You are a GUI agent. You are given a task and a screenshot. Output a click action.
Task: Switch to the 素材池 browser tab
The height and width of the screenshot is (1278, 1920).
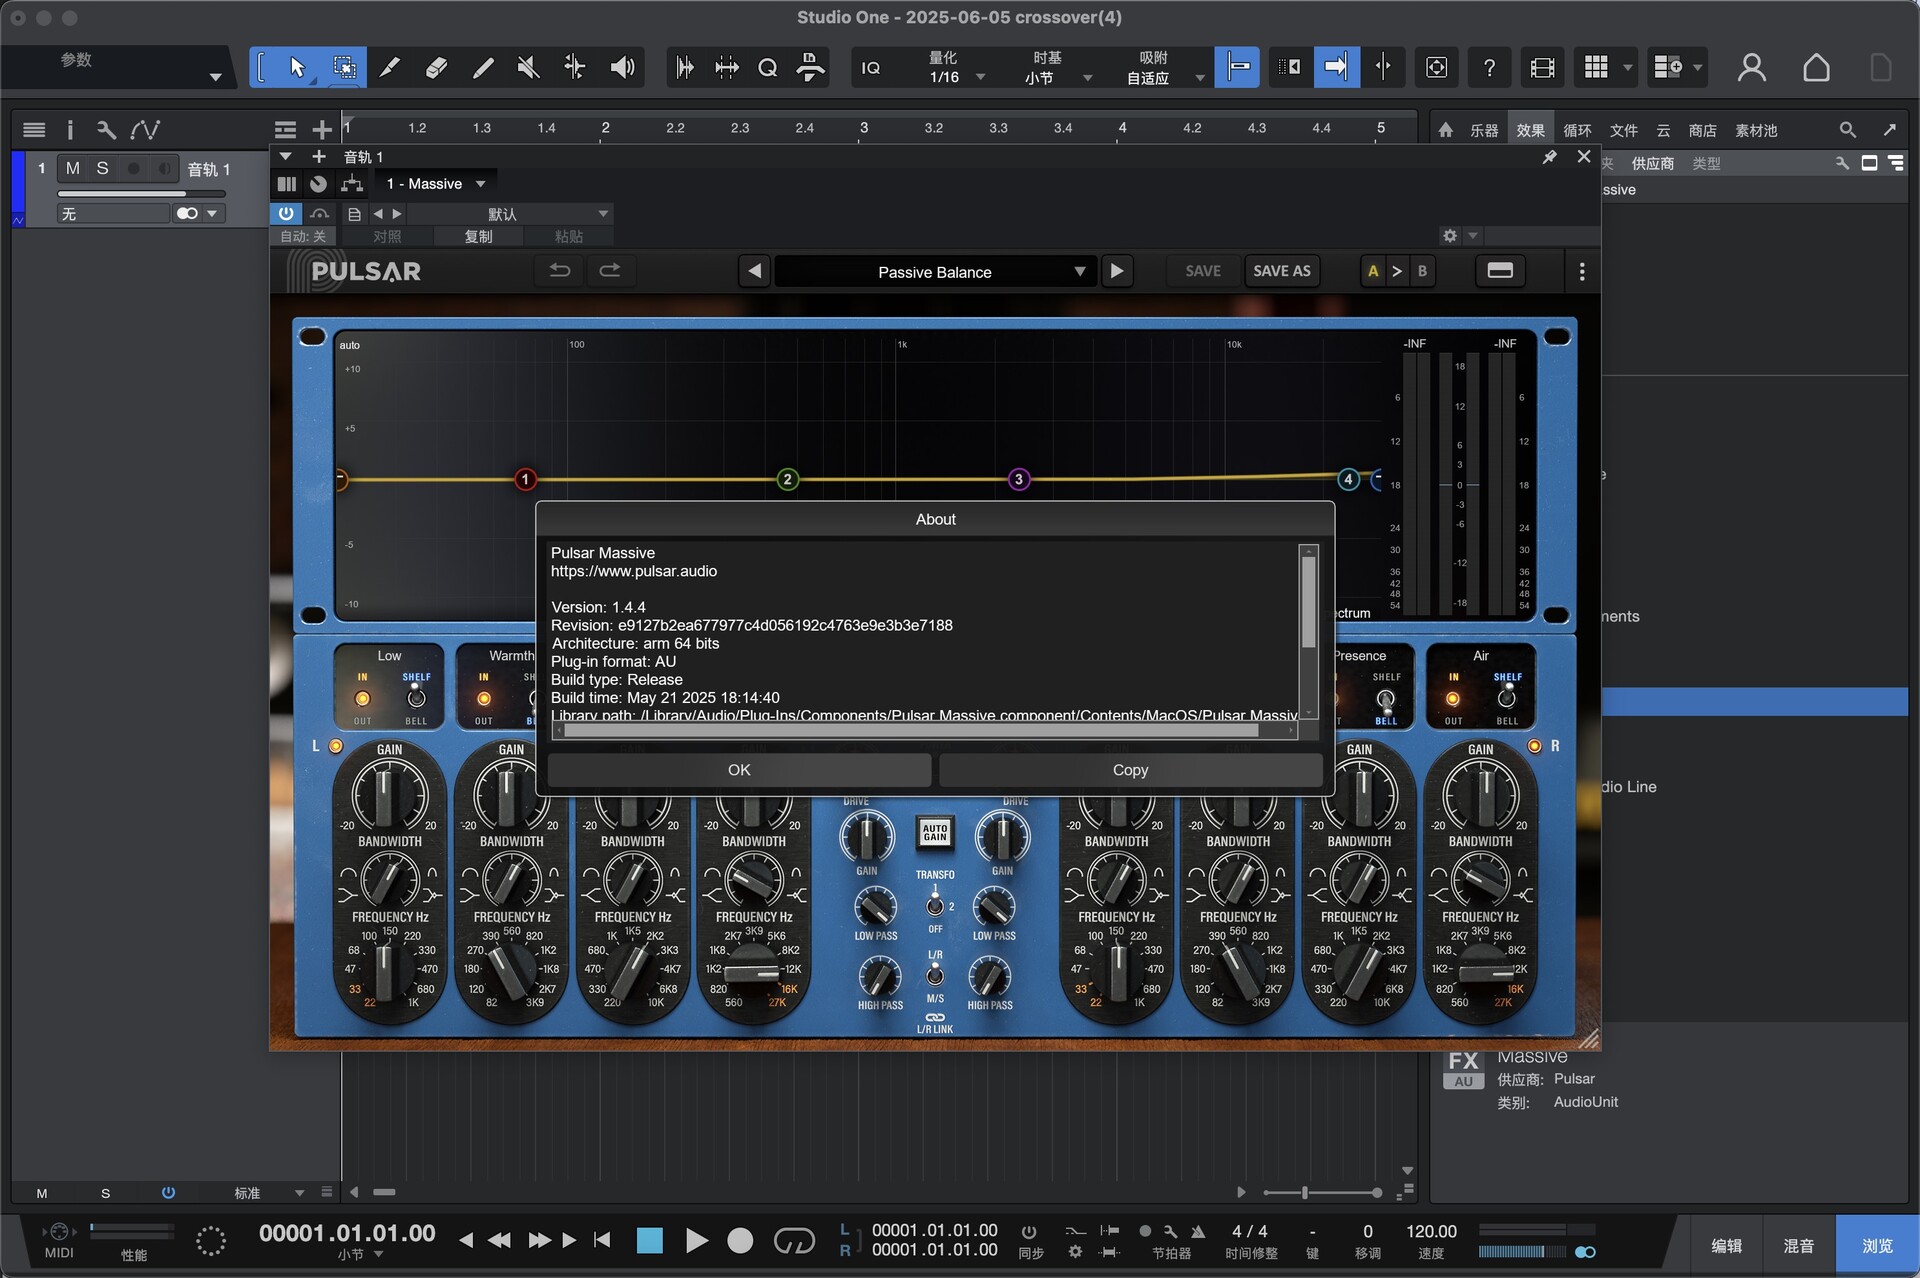pyautogui.click(x=1756, y=130)
